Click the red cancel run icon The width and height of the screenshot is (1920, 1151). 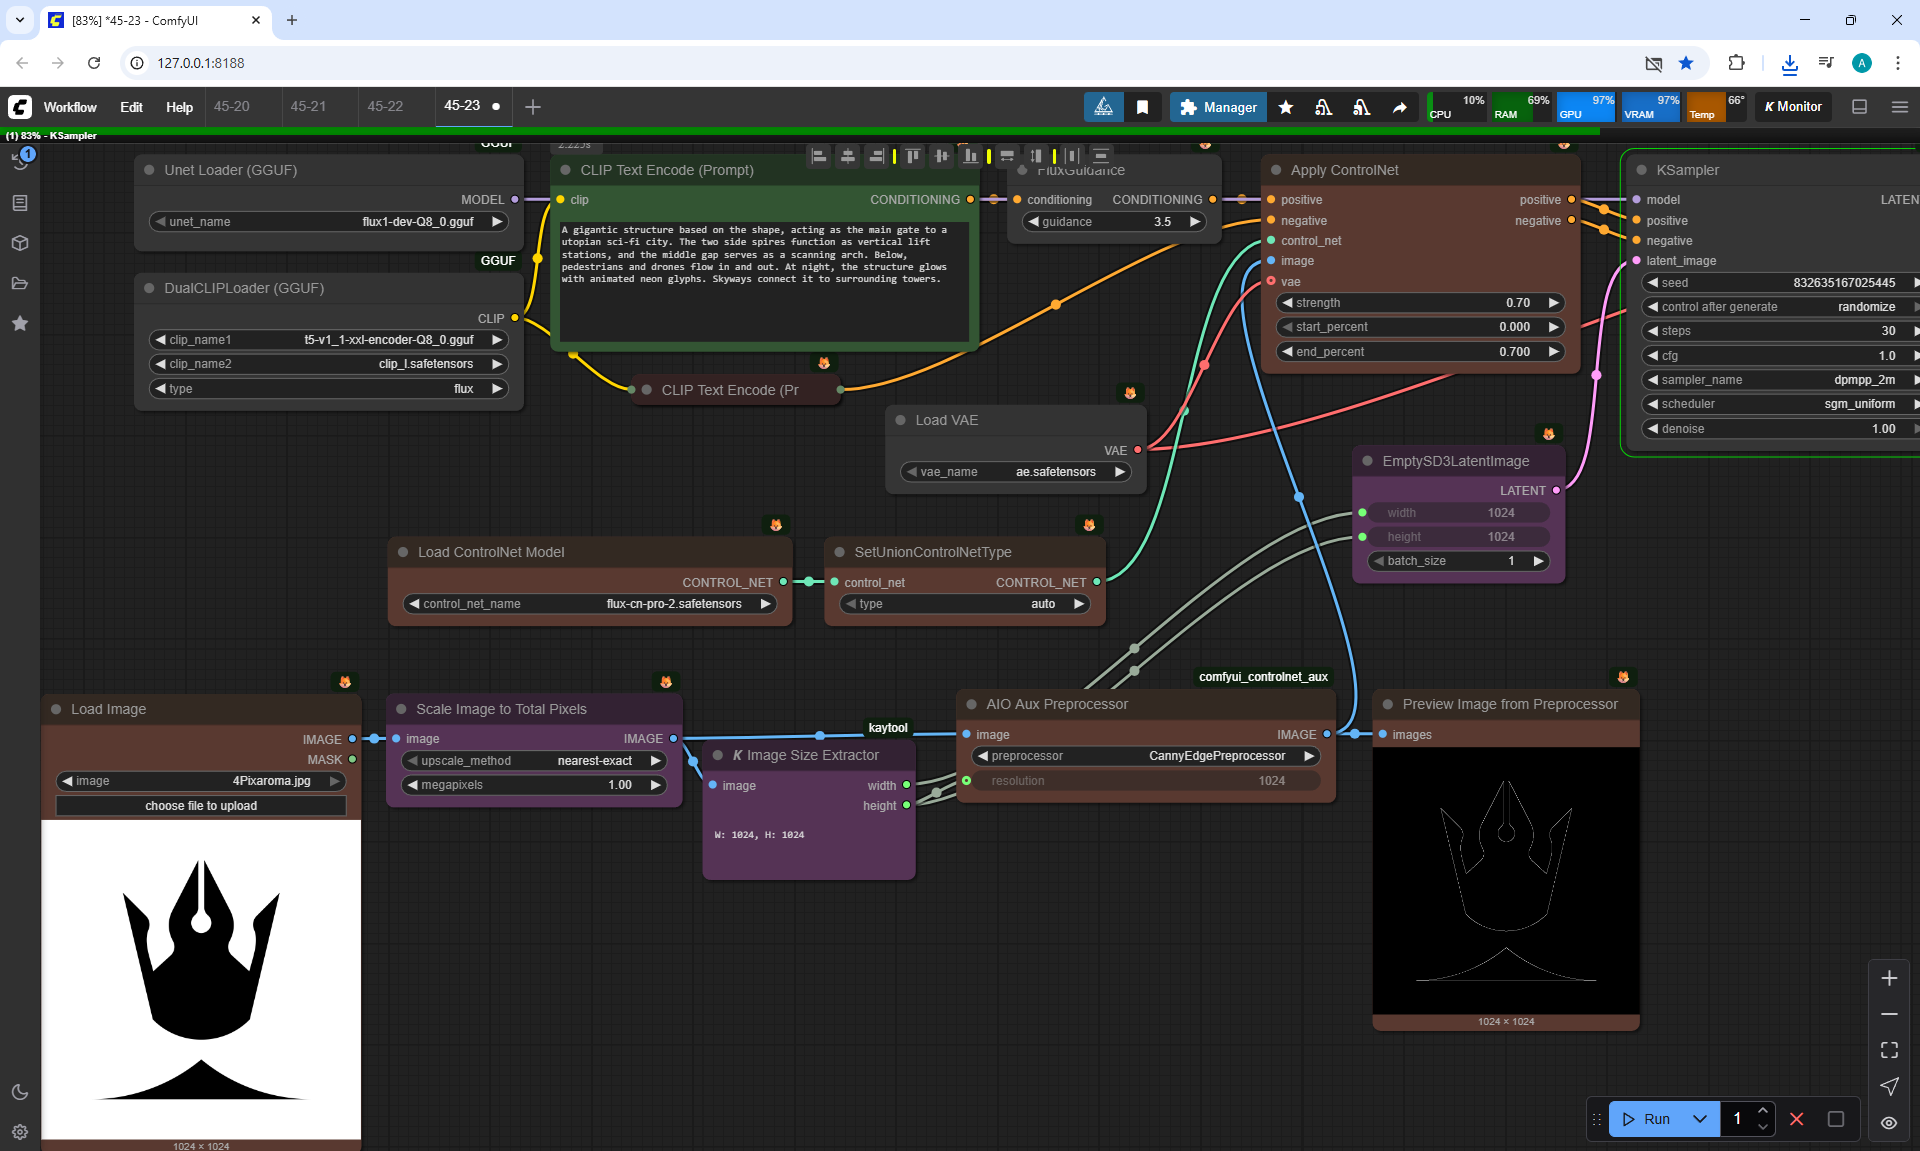tap(1797, 1119)
